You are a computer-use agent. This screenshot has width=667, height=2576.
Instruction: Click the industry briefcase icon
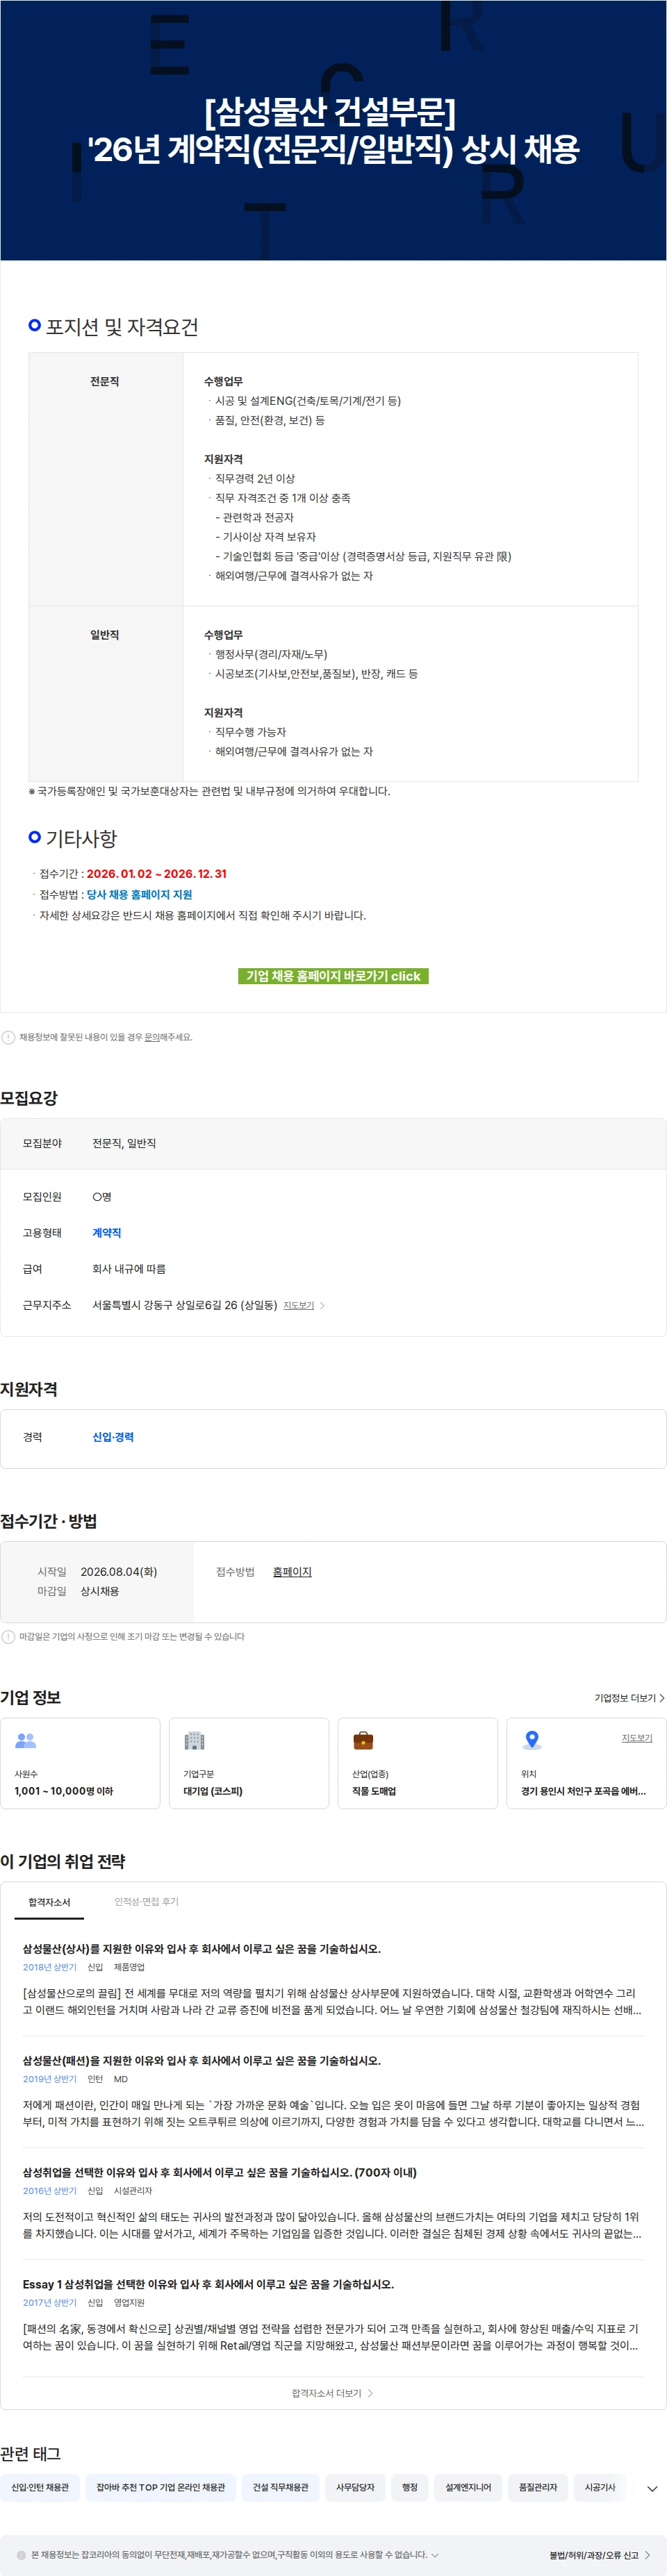[363, 1741]
